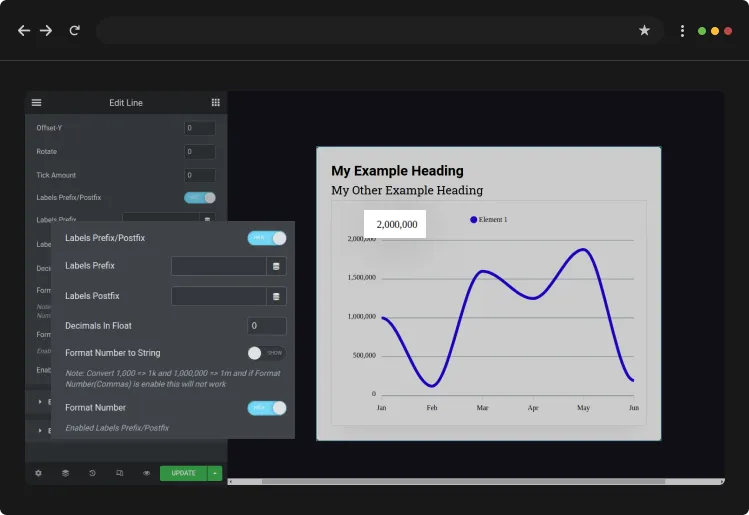Open the History icon
Image resolution: width=749 pixels, height=515 pixels.
pyautogui.click(x=92, y=473)
